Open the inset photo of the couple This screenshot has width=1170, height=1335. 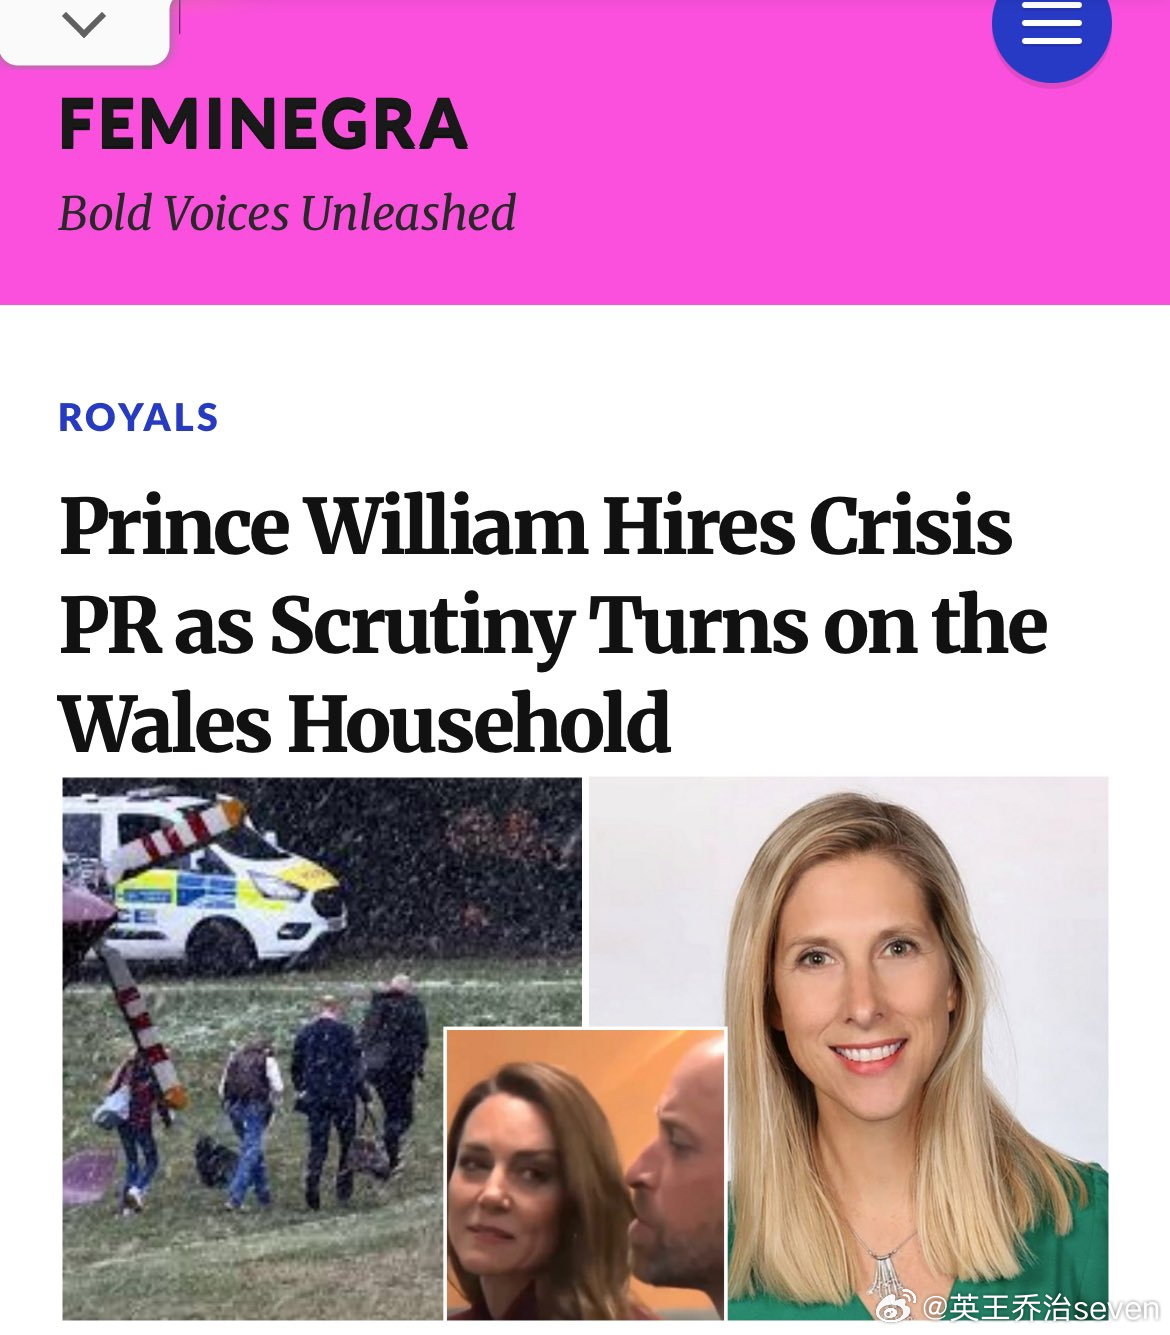click(585, 1175)
